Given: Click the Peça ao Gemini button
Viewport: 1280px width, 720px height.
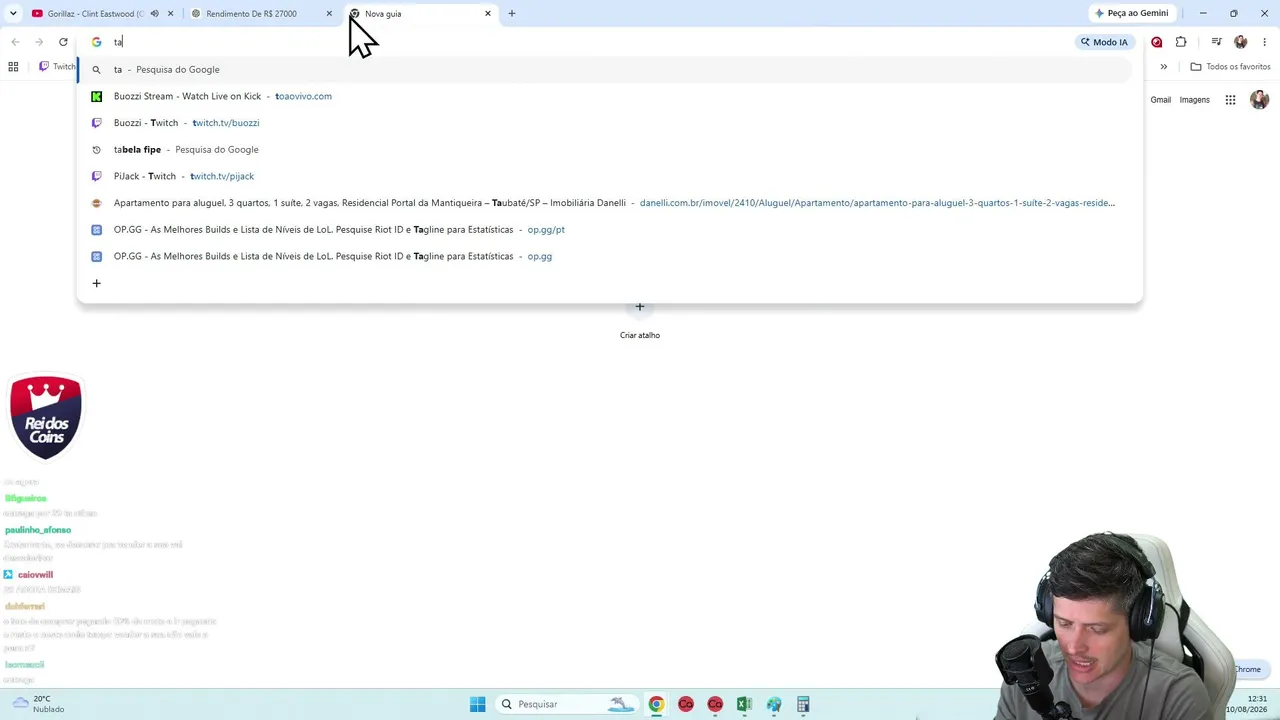Looking at the screenshot, I should point(1131,13).
